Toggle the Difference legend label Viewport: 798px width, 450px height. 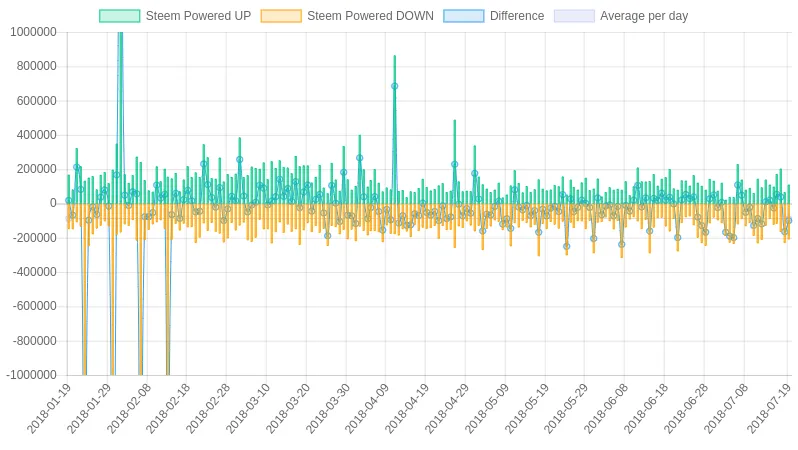(x=517, y=16)
